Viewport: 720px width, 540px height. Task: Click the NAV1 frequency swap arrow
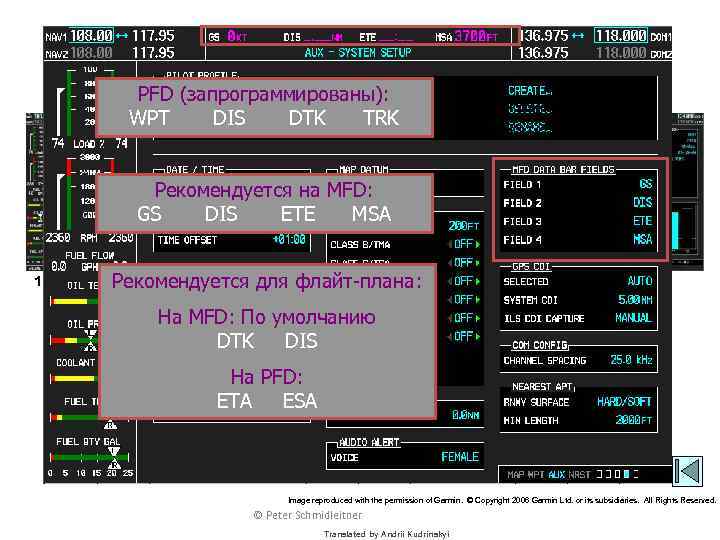click(x=122, y=35)
